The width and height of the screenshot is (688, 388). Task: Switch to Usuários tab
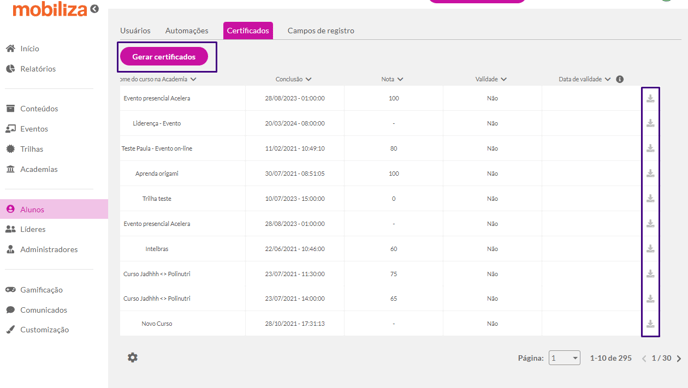click(135, 31)
